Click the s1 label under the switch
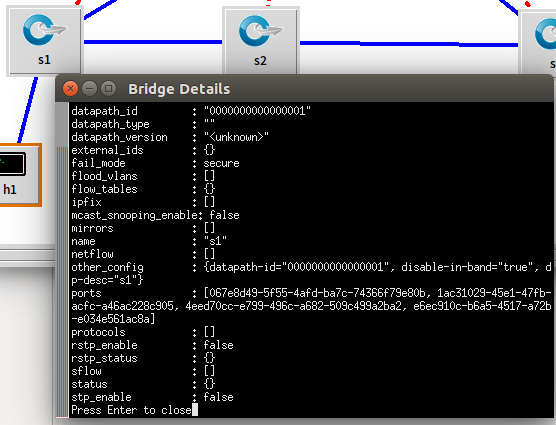 (44, 60)
